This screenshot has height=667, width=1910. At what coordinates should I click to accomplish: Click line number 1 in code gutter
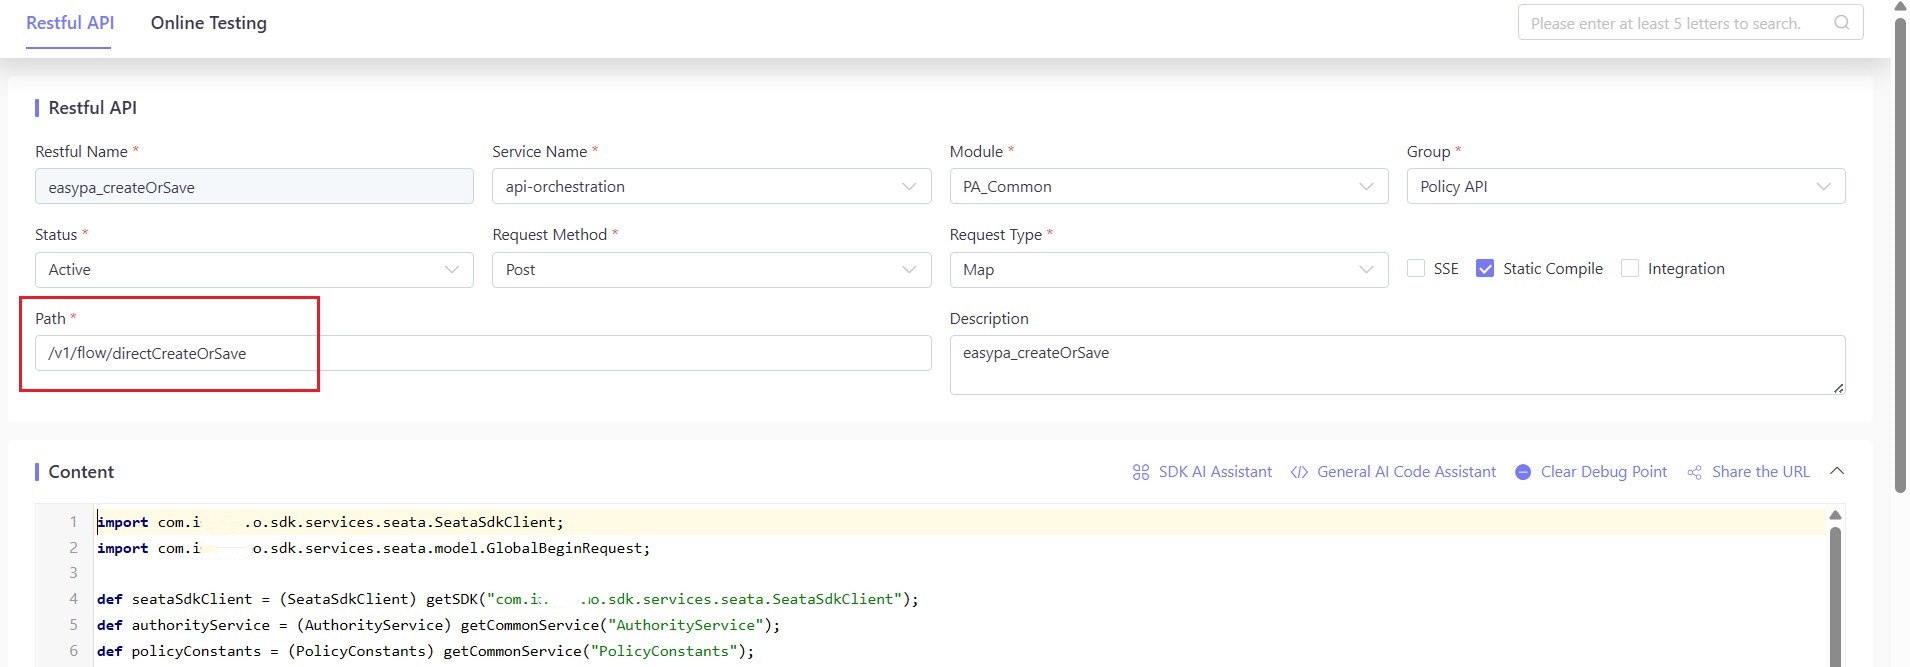tap(73, 522)
